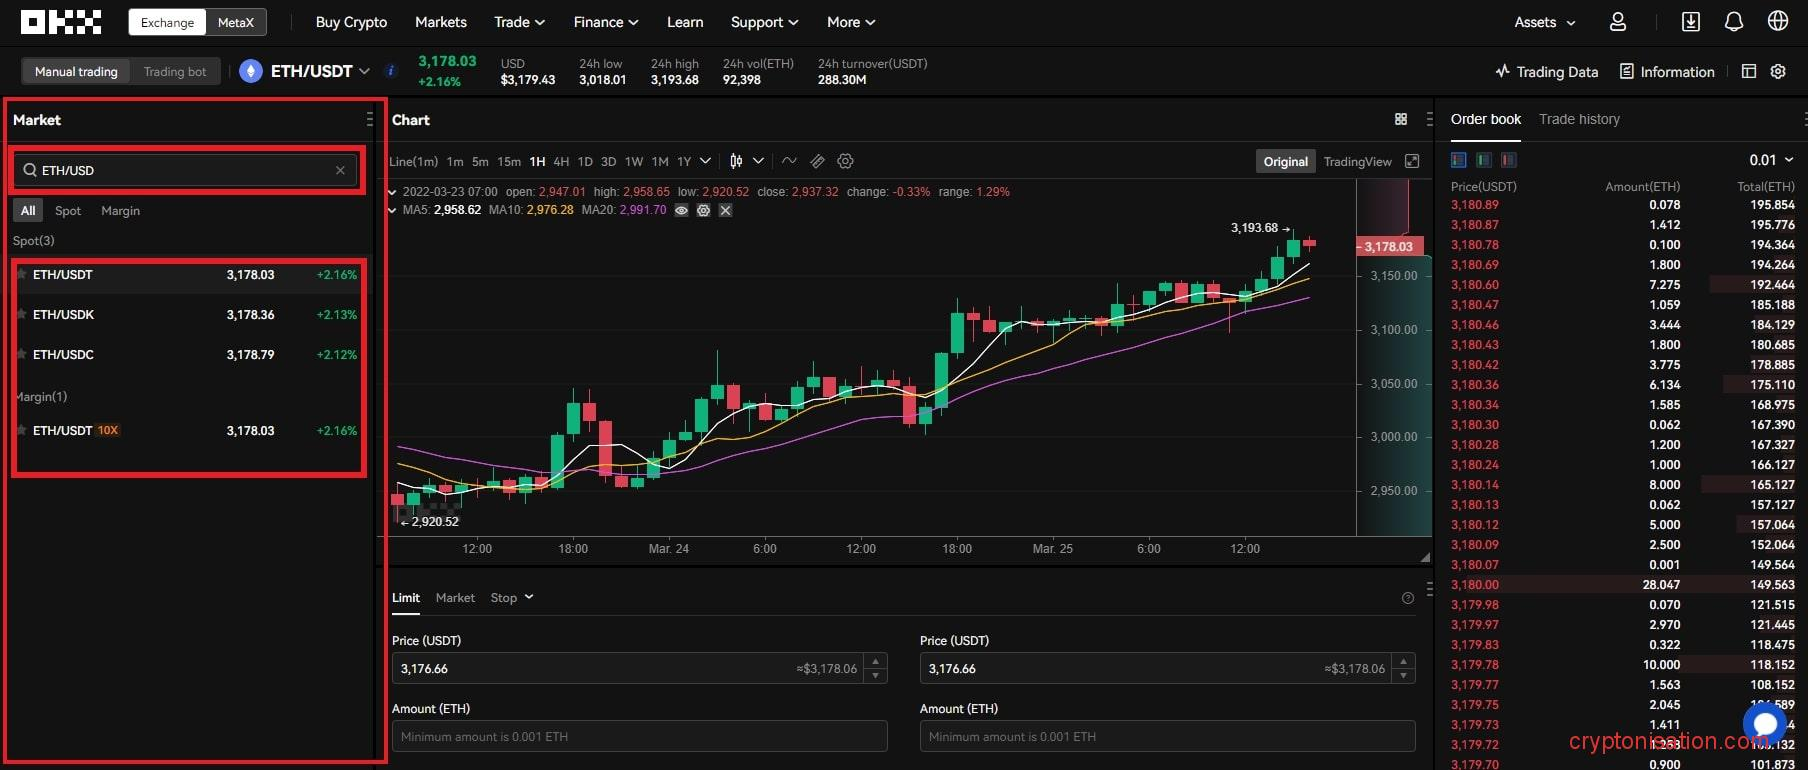Image resolution: width=1808 pixels, height=770 pixels.
Task: Open the order form help icon
Action: coord(1408,598)
